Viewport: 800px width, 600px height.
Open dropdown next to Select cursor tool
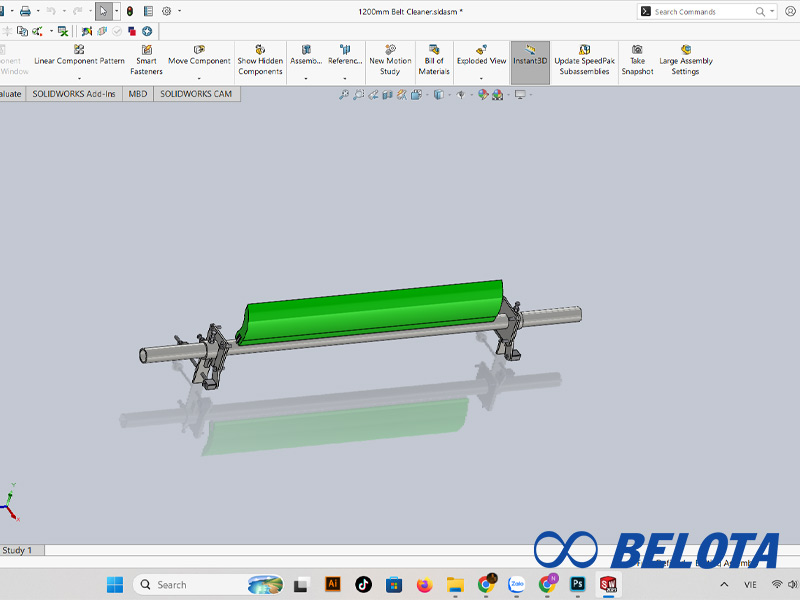[116, 11]
